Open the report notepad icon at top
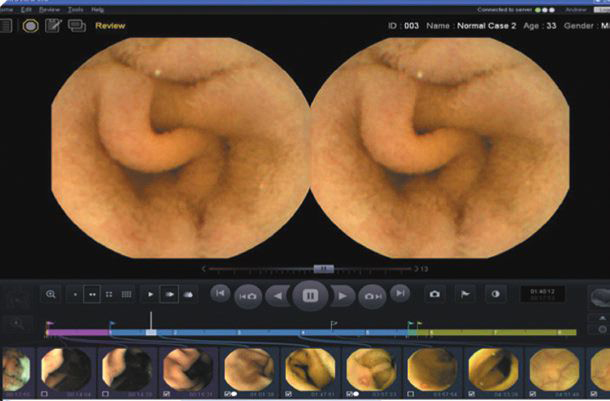This screenshot has height=401, width=610. [x=52, y=25]
